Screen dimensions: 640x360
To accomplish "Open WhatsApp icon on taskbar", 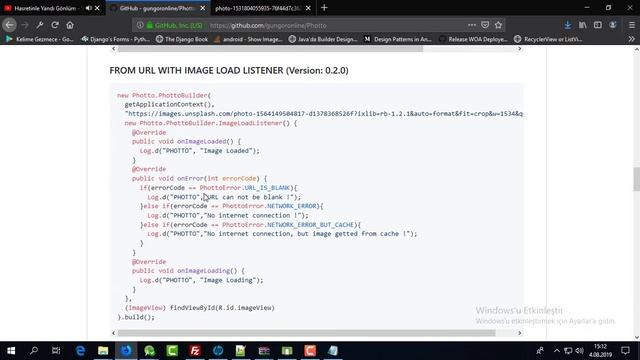I will (149, 351).
